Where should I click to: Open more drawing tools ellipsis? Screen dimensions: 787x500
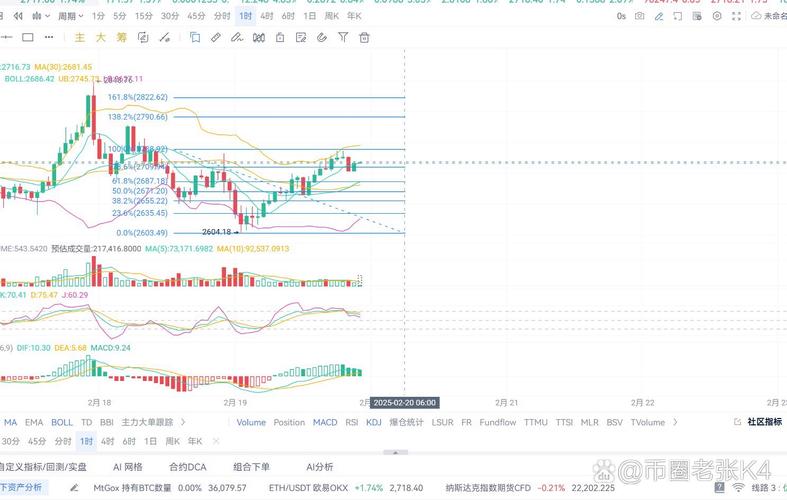coord(49,37)
